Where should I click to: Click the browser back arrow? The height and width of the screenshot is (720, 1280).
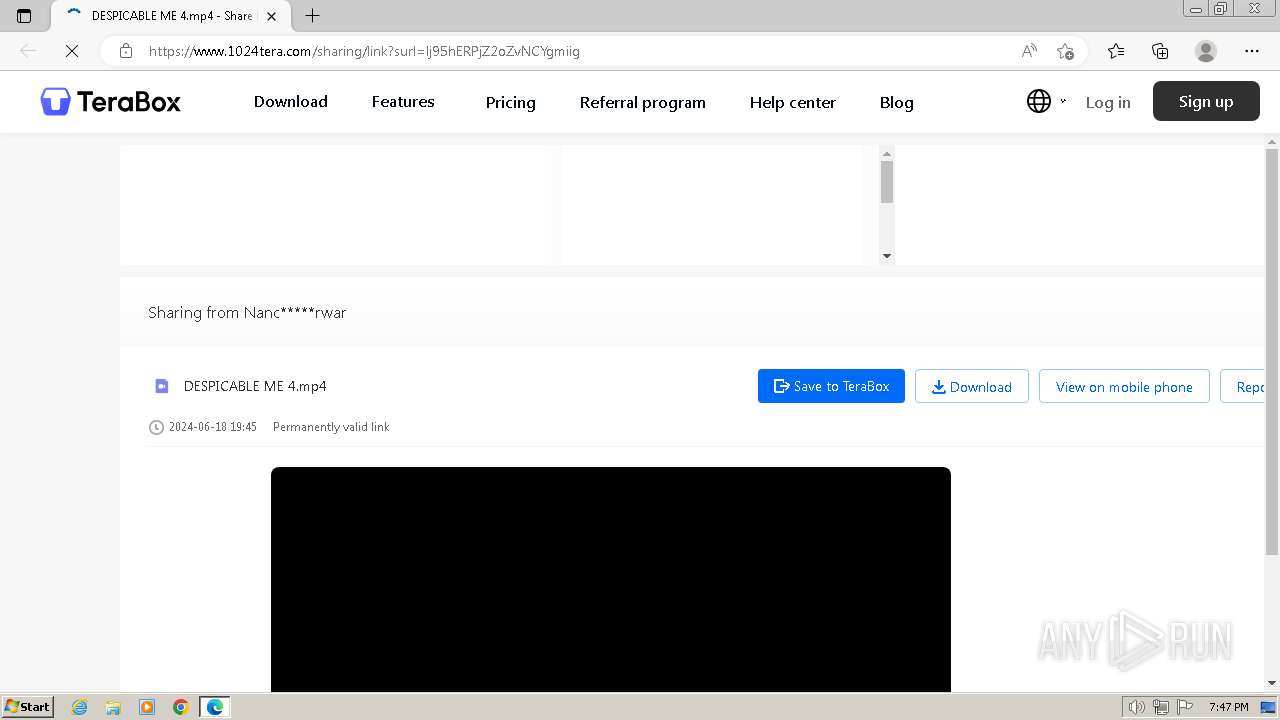pos(28,51)
